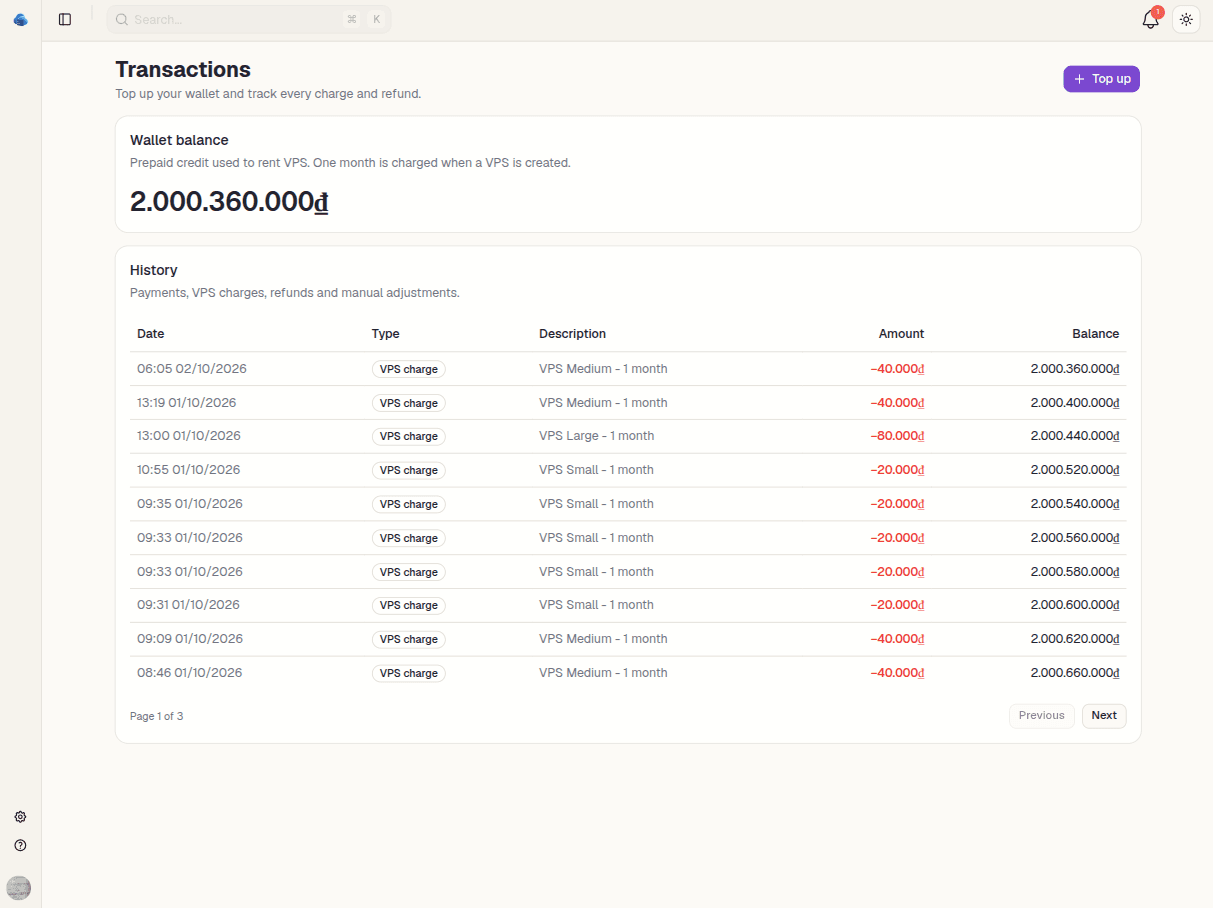Image resolution: width=1213 pixels, height=908 pixels.
Task: Click amount in the 09:31 row
Action: point(897,605)
